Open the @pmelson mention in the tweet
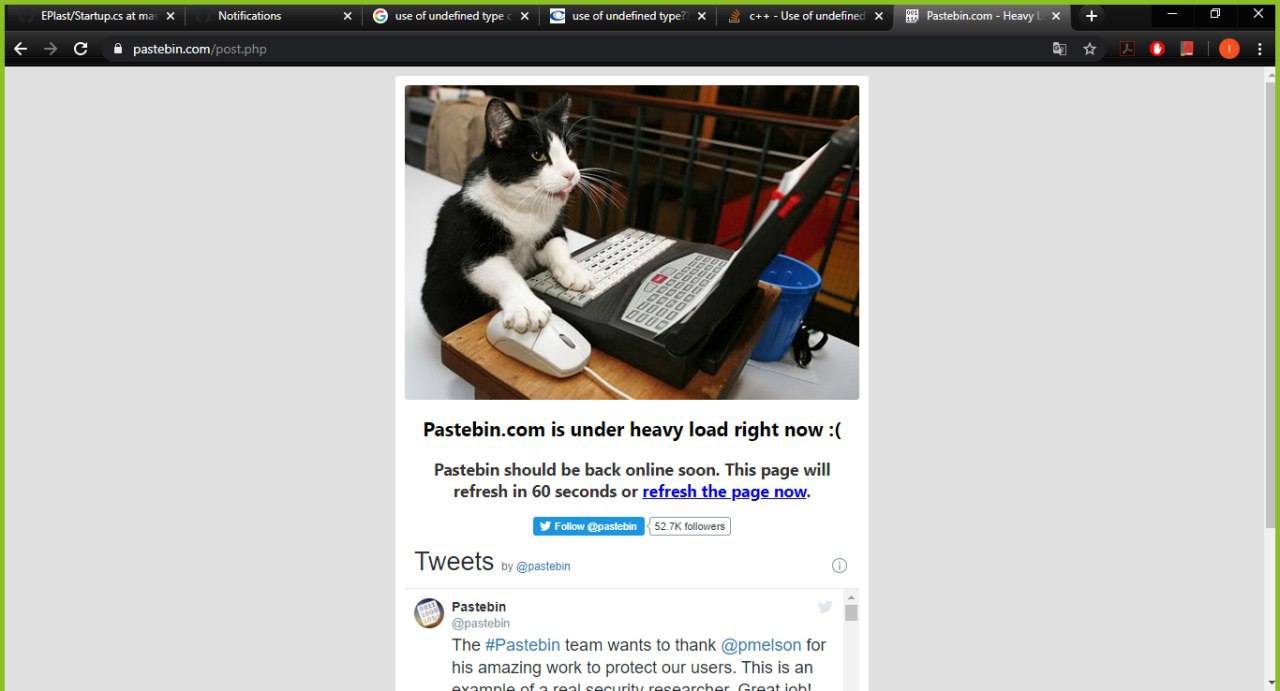Image resolution: width=1280 pixels, height=691 pixels. (761, 645)
